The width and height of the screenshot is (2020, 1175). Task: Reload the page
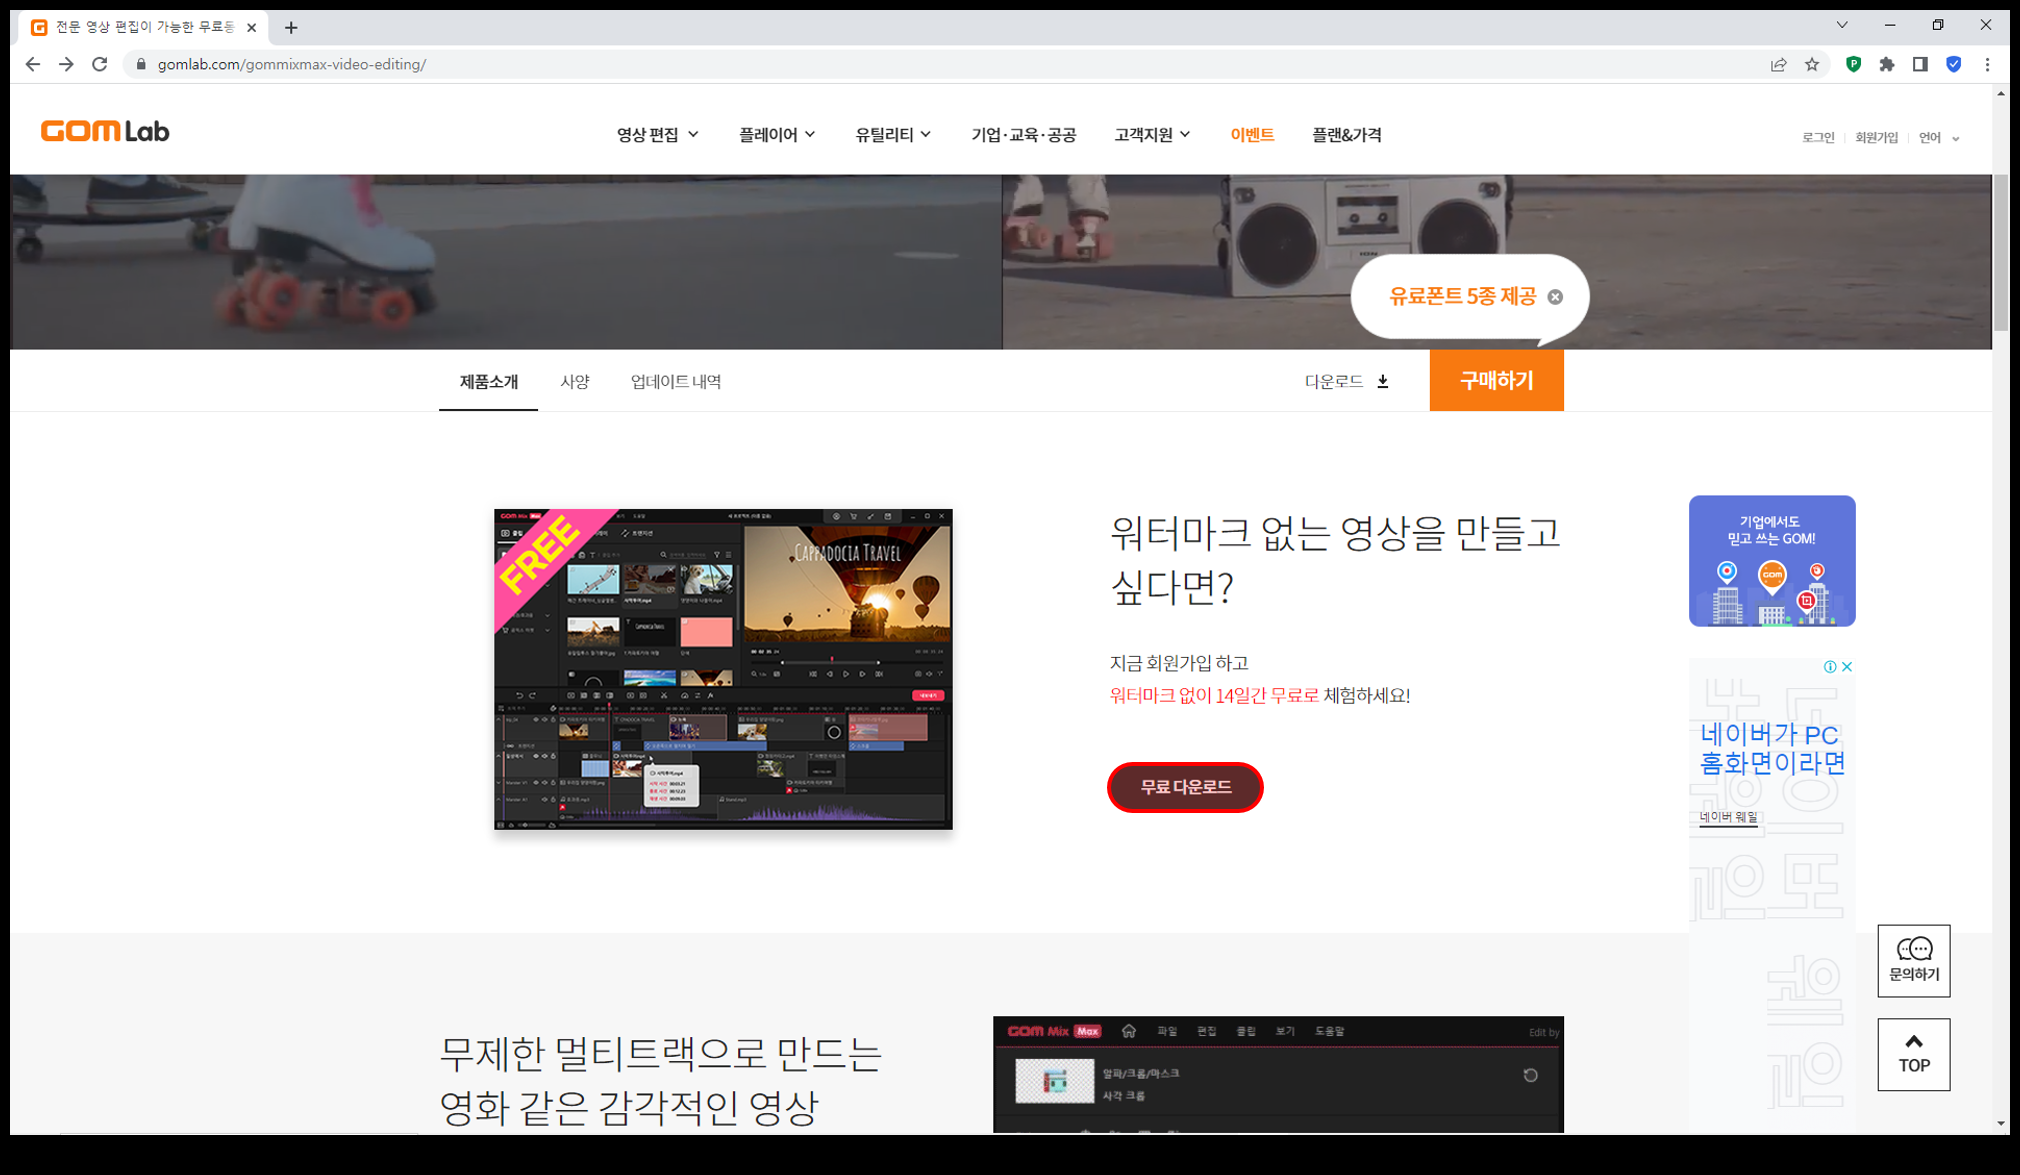(99, 64)
